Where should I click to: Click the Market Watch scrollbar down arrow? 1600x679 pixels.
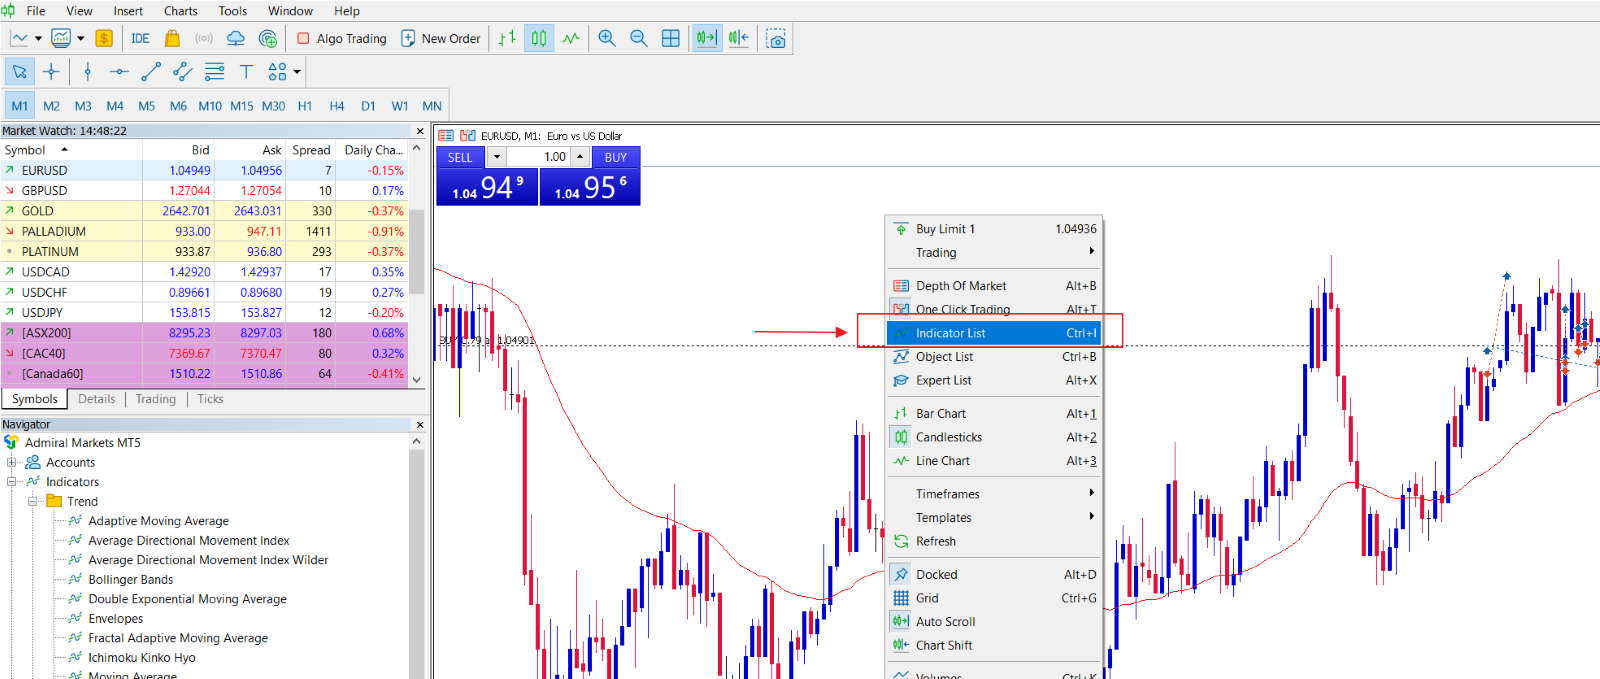click(417, 380)
